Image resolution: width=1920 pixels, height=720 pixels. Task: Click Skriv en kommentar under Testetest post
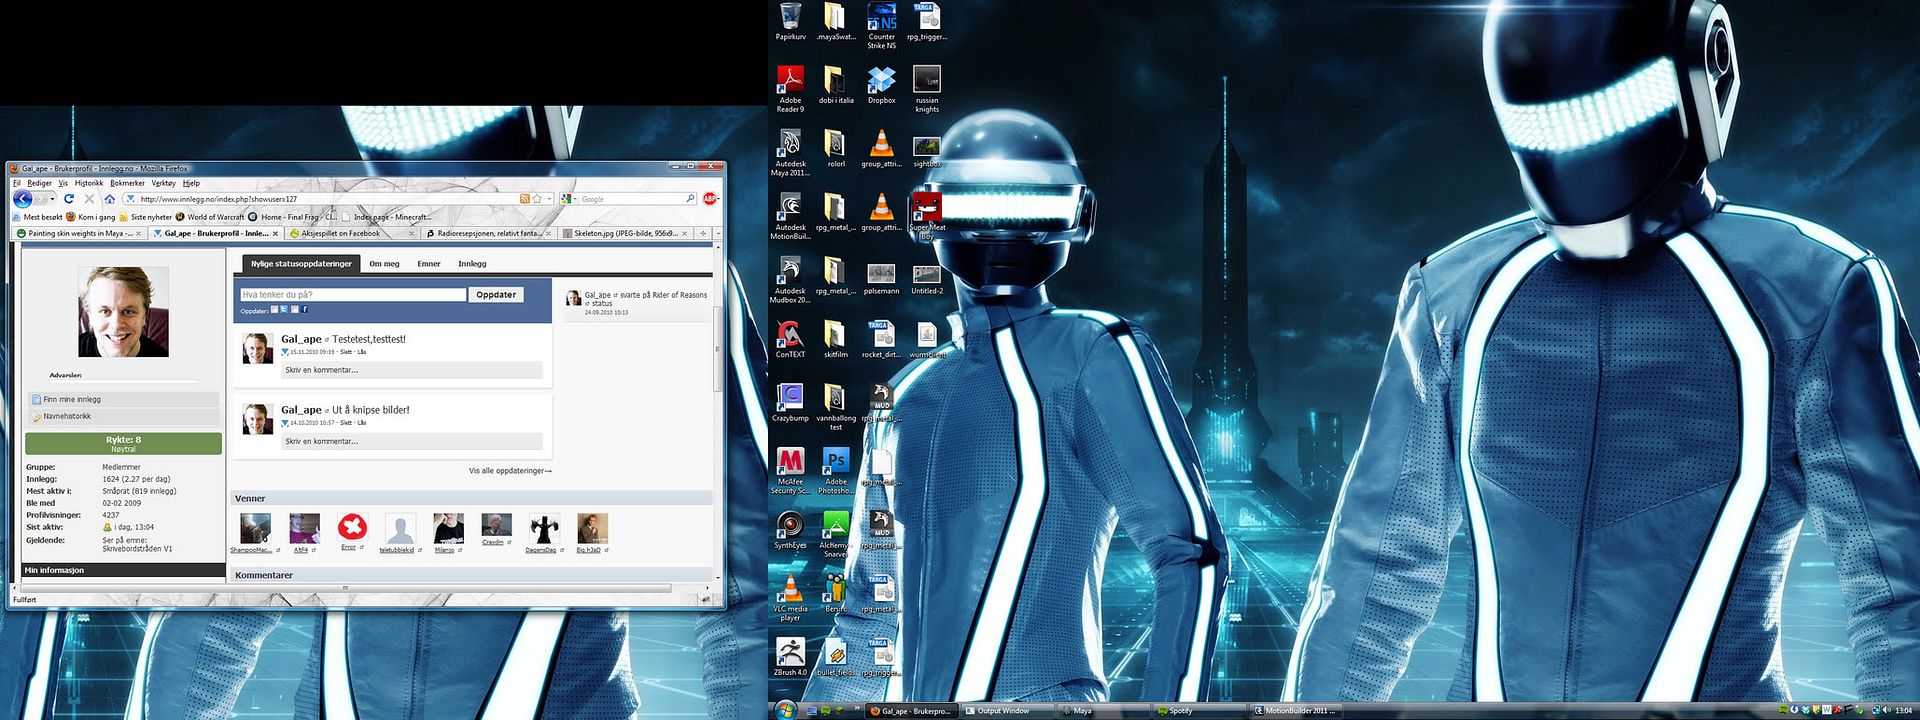click(412, 370)
